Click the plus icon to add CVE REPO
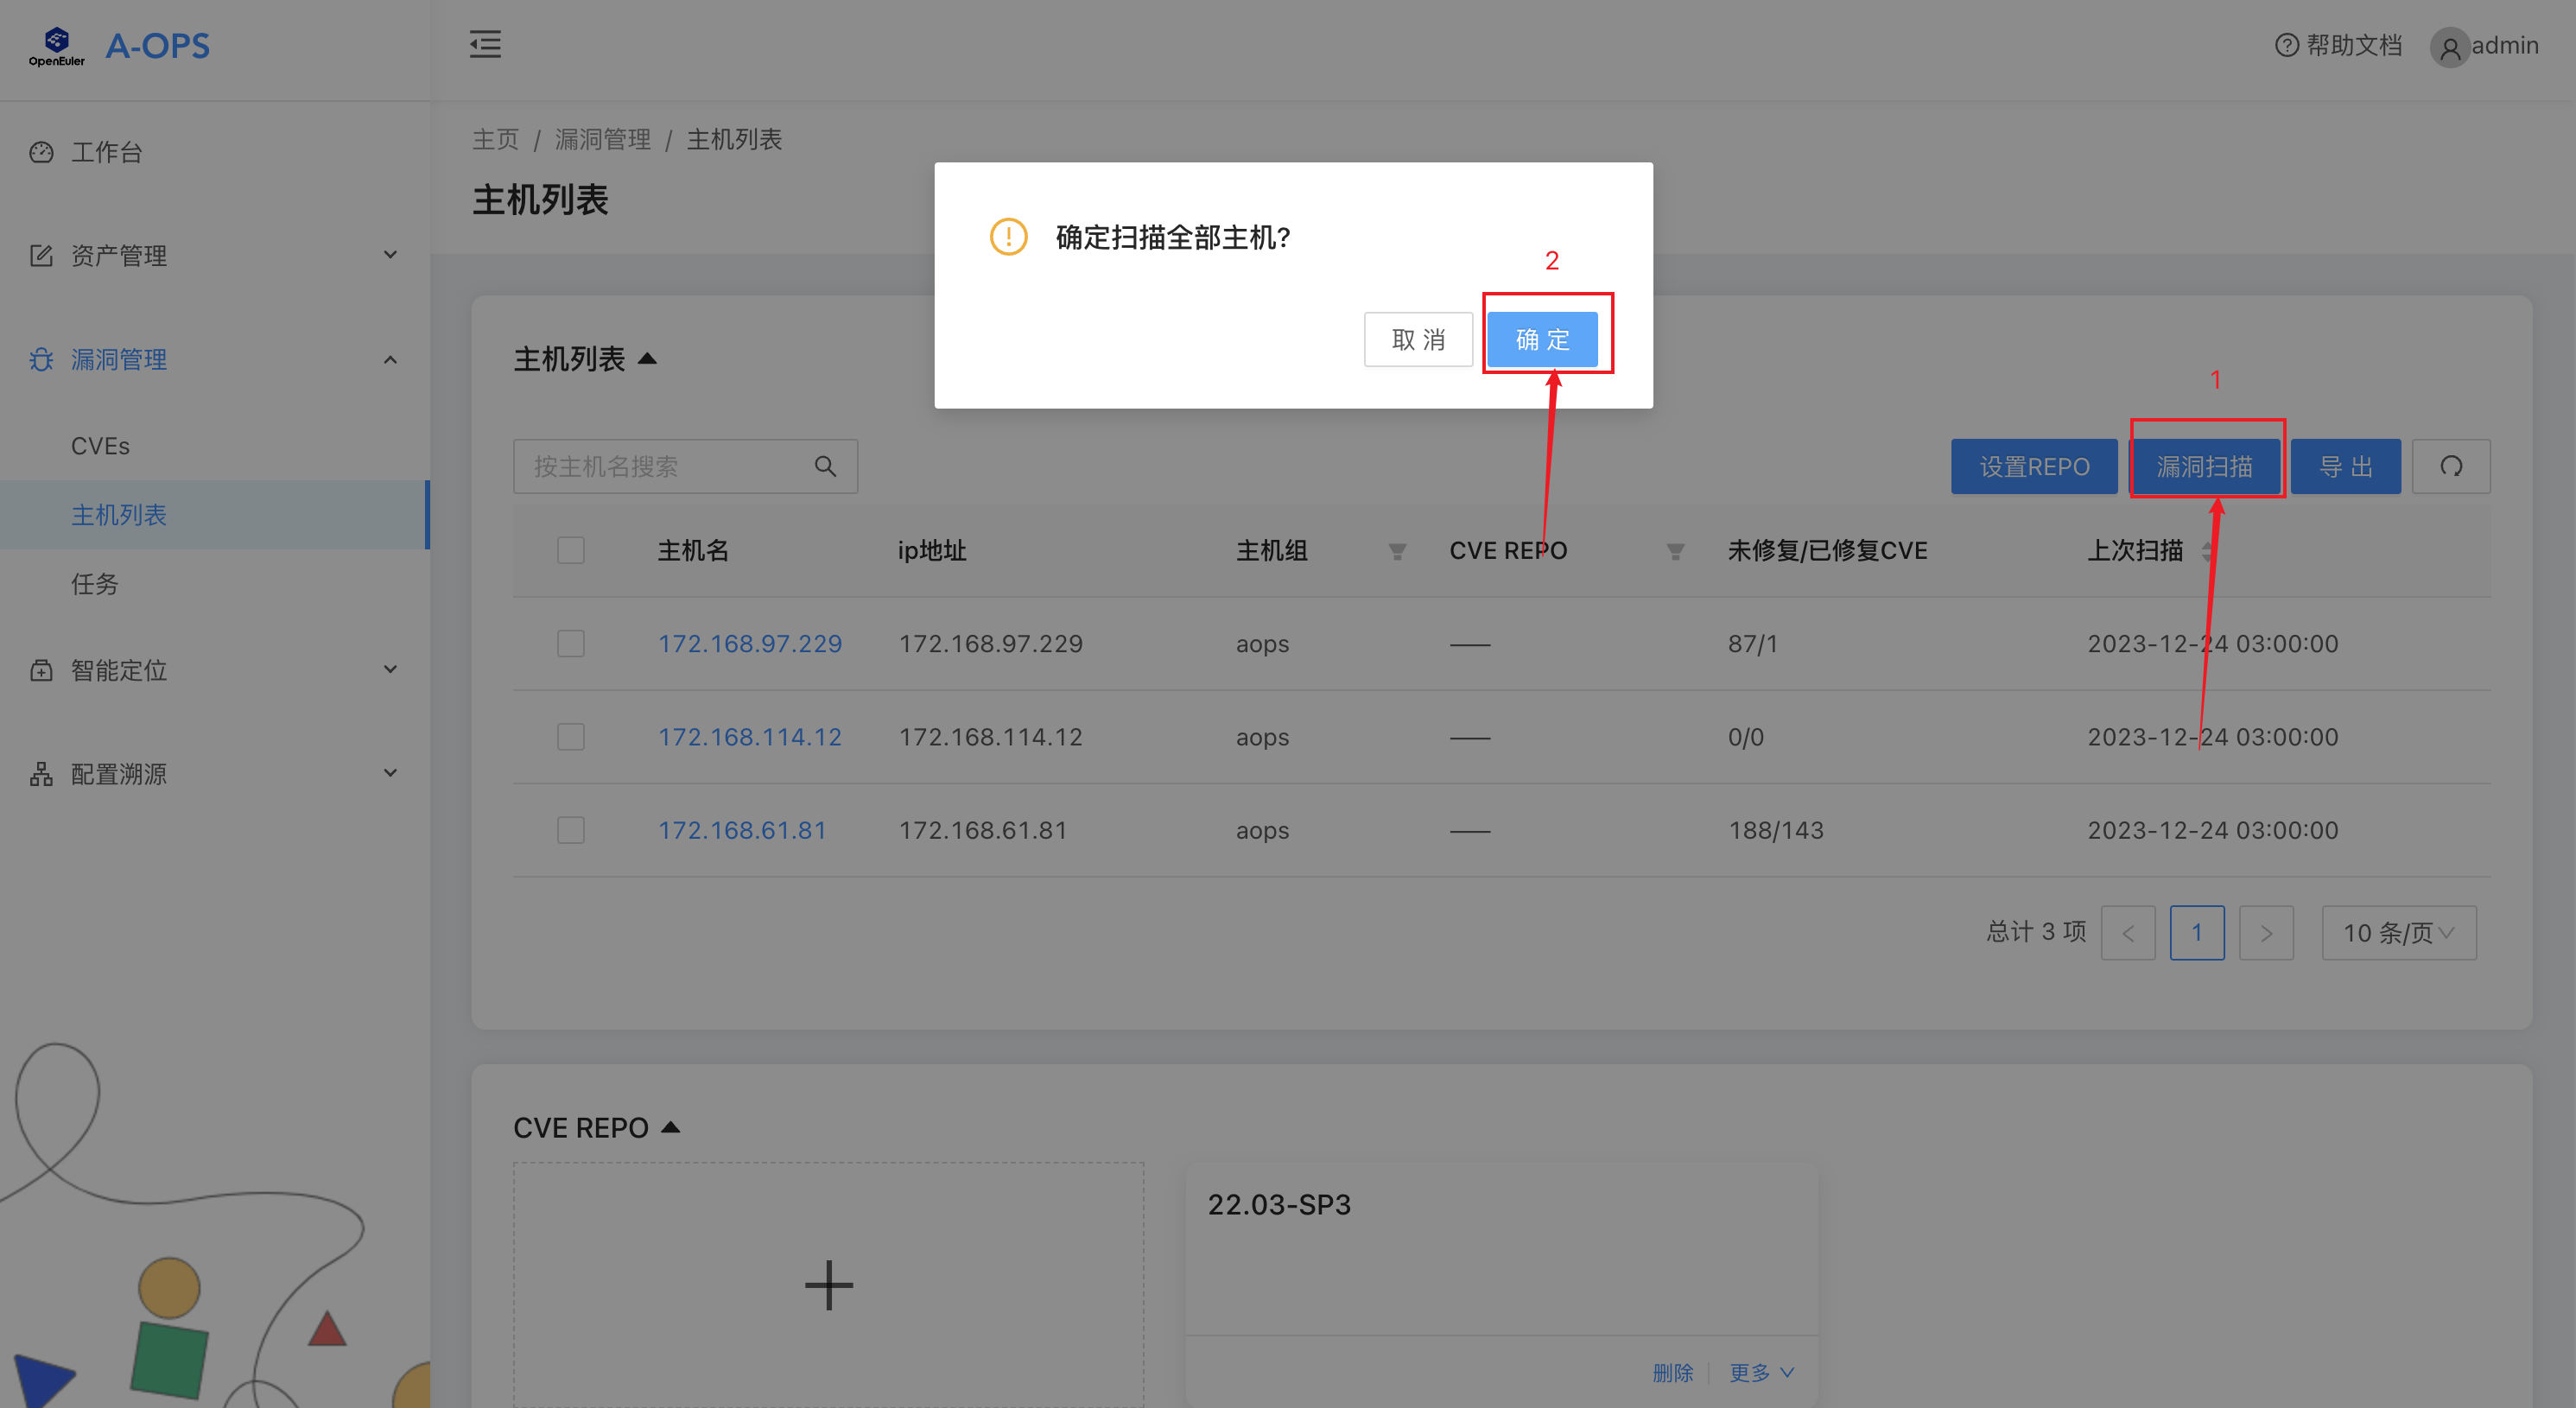This screenshot has width=2576, height=1408. 829,1286
